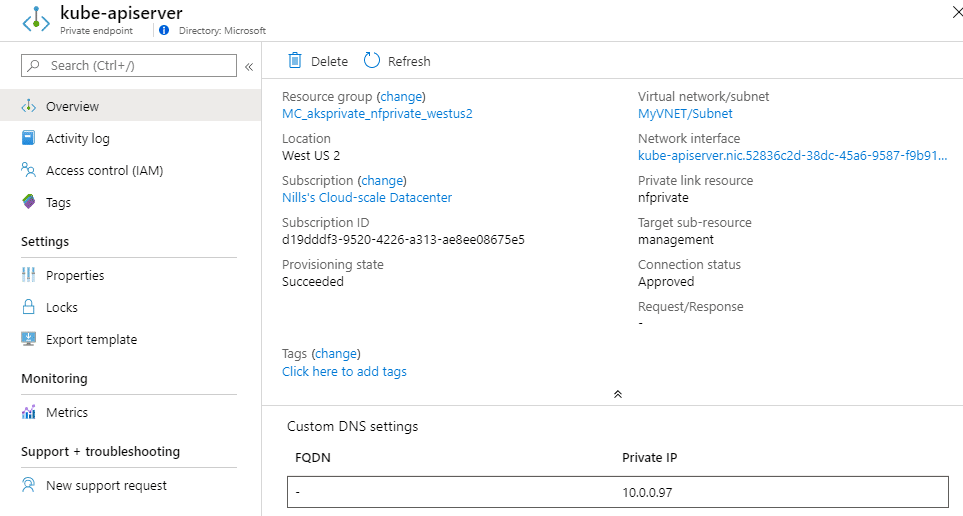
Task: Change the resource group
Action: pyautogui.click(x=401, y=96)
